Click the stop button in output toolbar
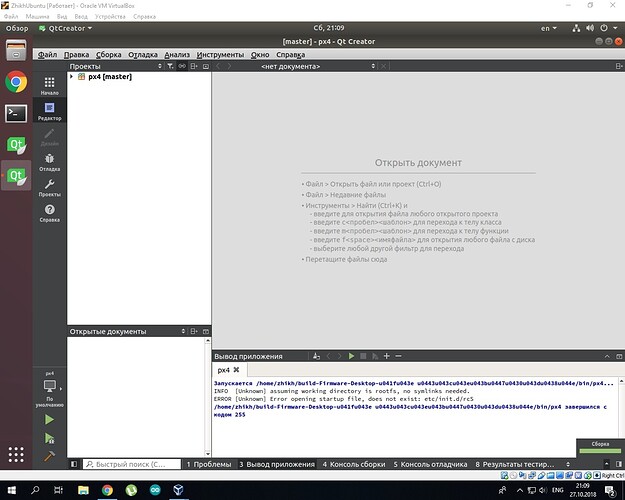This screenshot has height=500, width=625. (363, 356)
